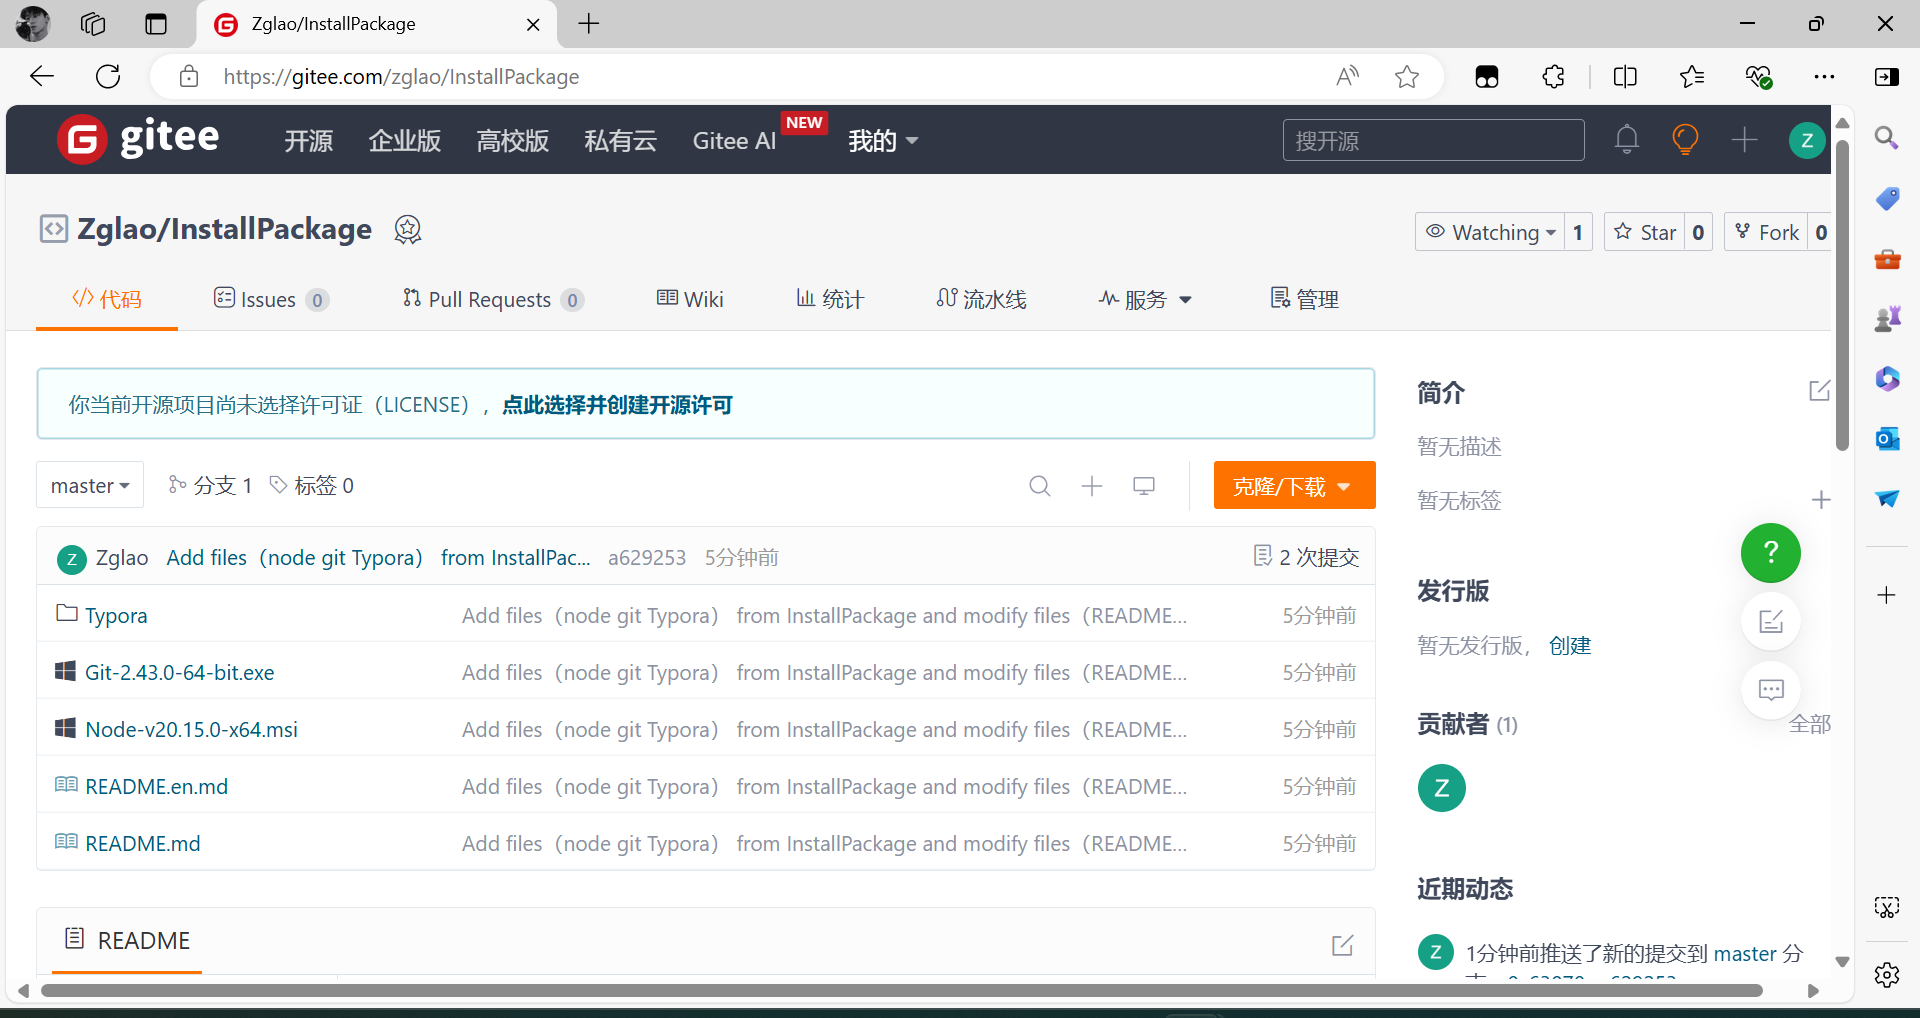Expand the 服务 dropdown tab
This screenshot has height=1018, width=1920.
tap(1145, 300)
